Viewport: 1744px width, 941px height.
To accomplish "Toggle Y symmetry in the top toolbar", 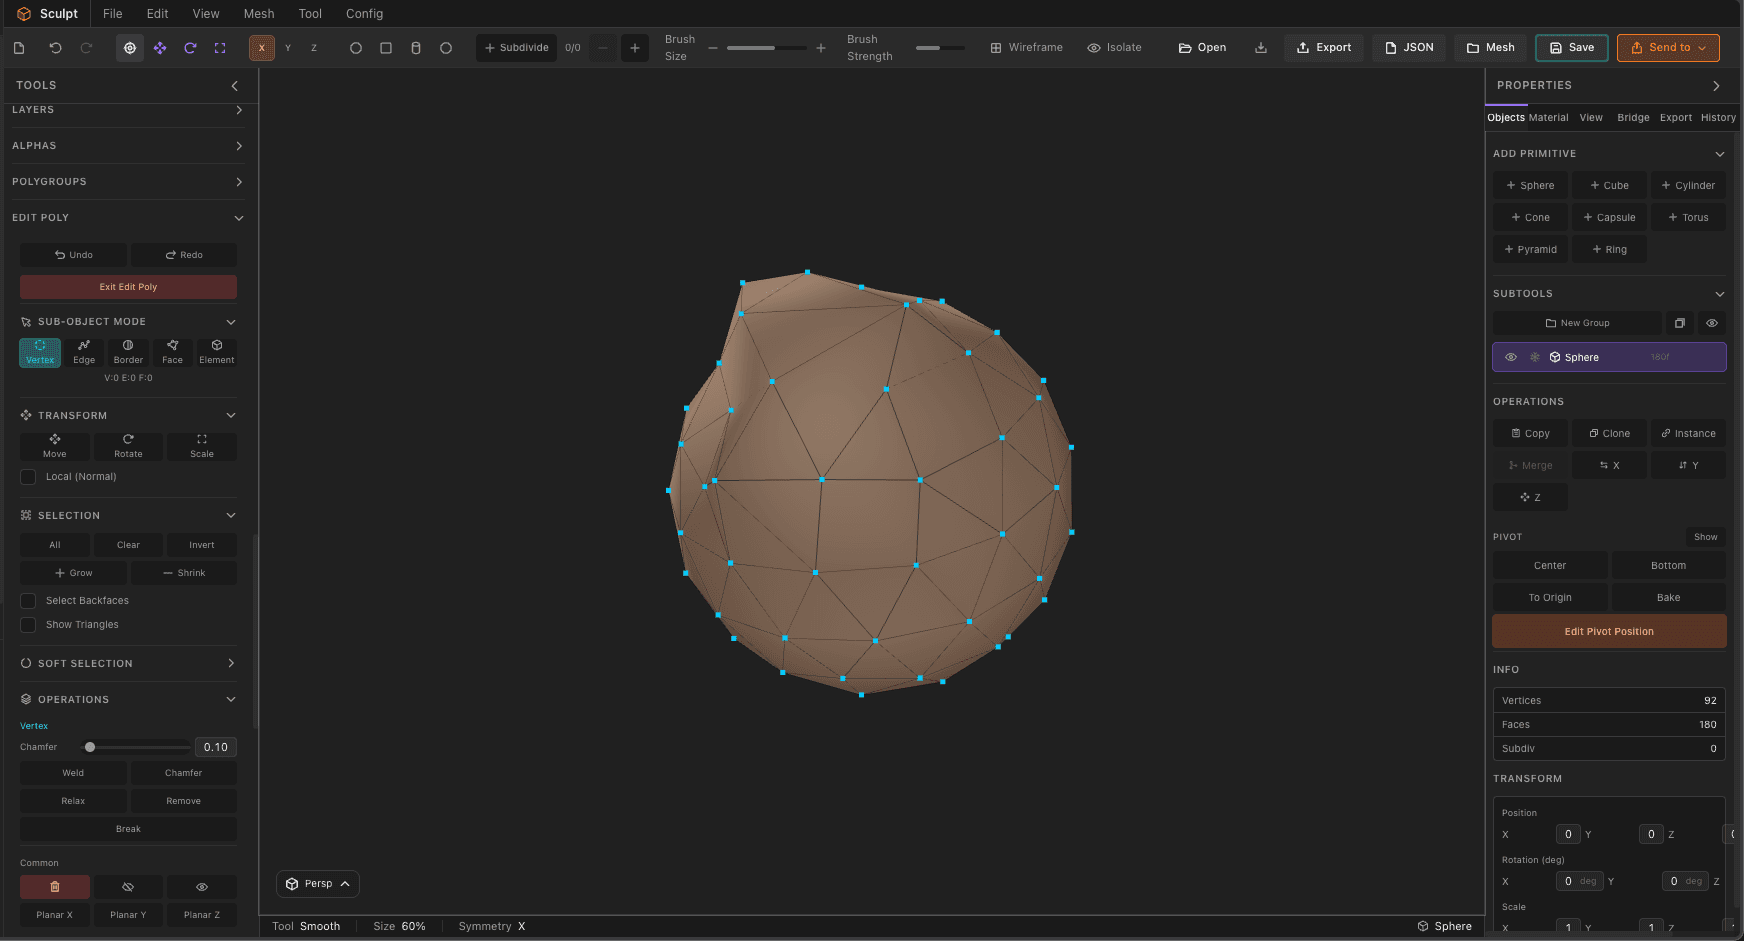I will point(288,48).
